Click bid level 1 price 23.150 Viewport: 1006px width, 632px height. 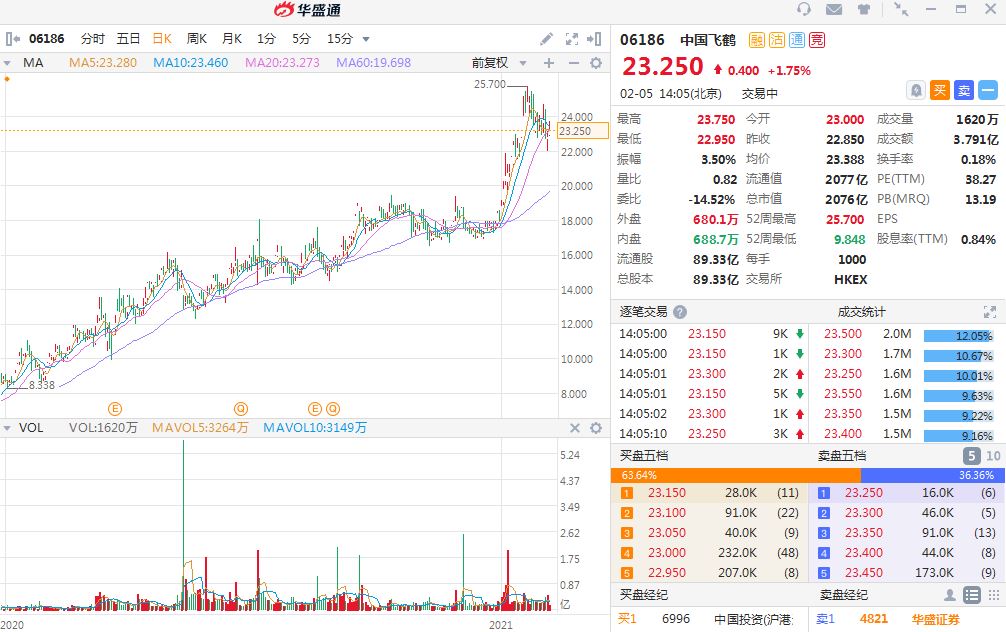click(x=667, y=493)
